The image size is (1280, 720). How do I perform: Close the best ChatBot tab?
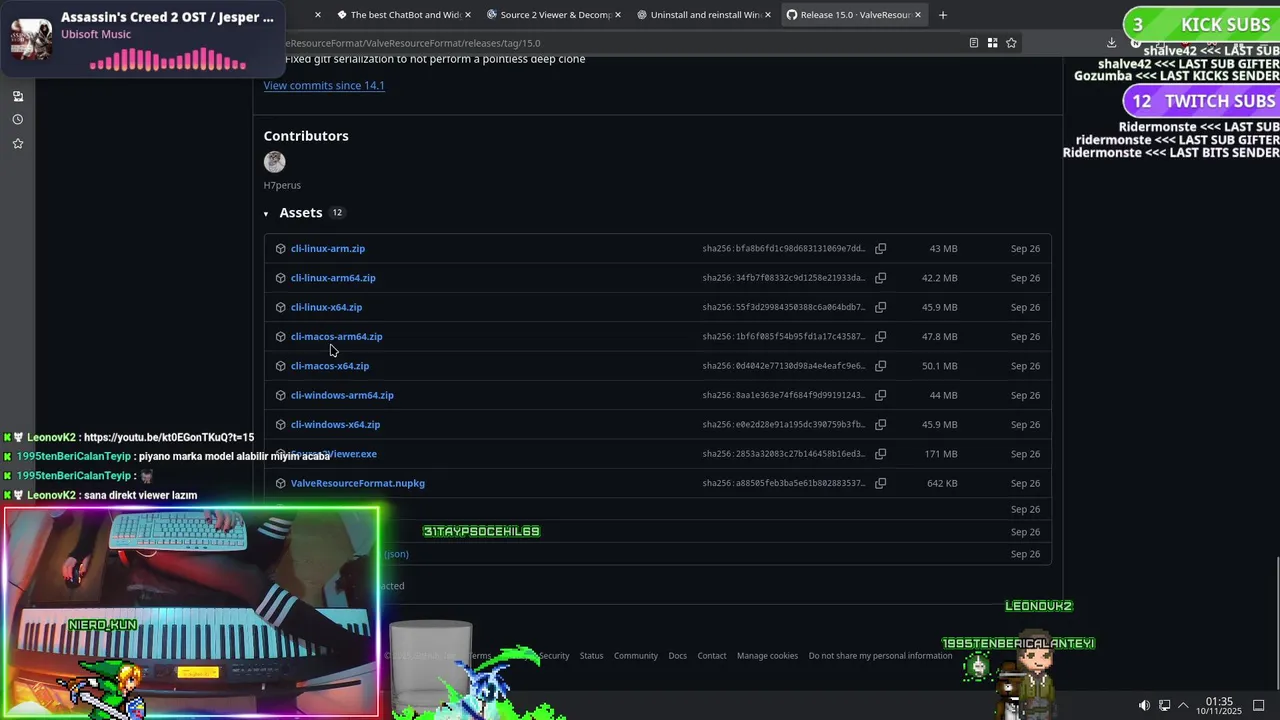(468, 15)
